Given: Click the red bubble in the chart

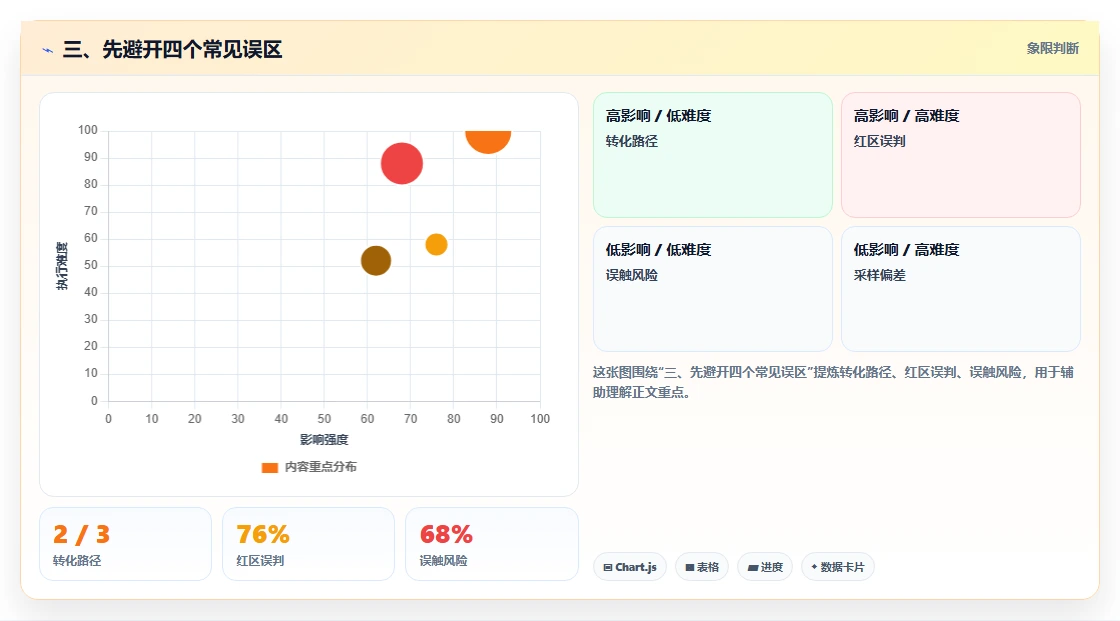Looking at the screenshot, I should [401, 164].
